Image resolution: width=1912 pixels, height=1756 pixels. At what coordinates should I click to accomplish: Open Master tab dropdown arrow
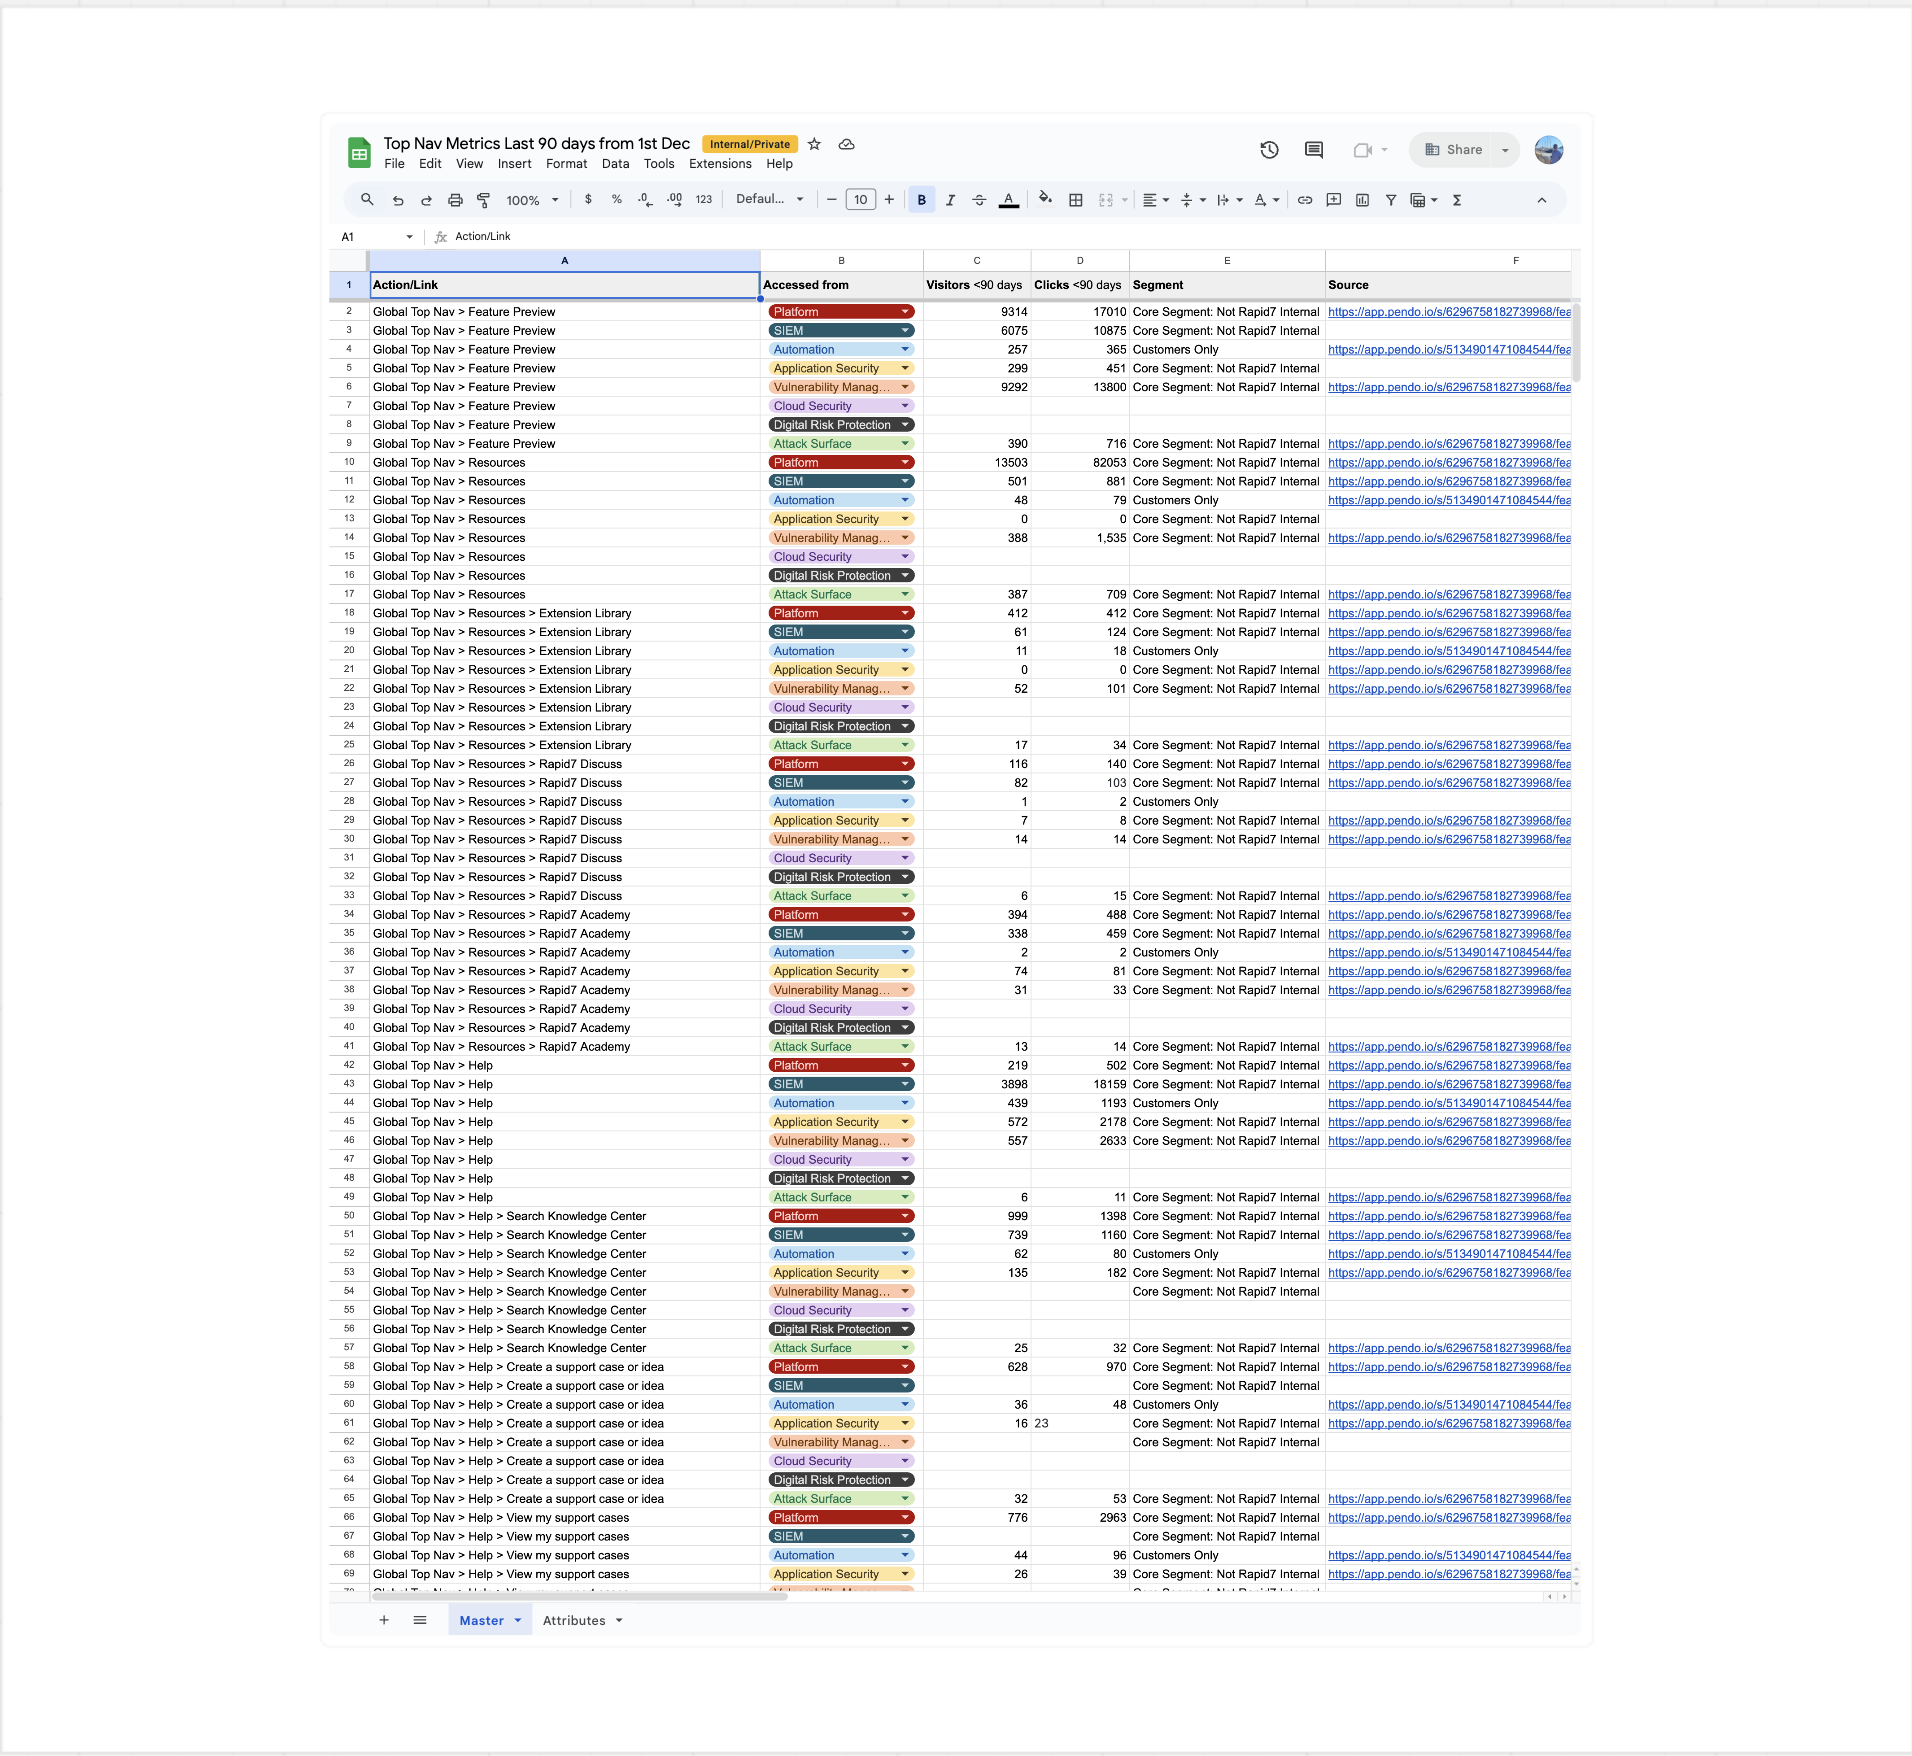pyautogui.click(x=518, y=1621)
